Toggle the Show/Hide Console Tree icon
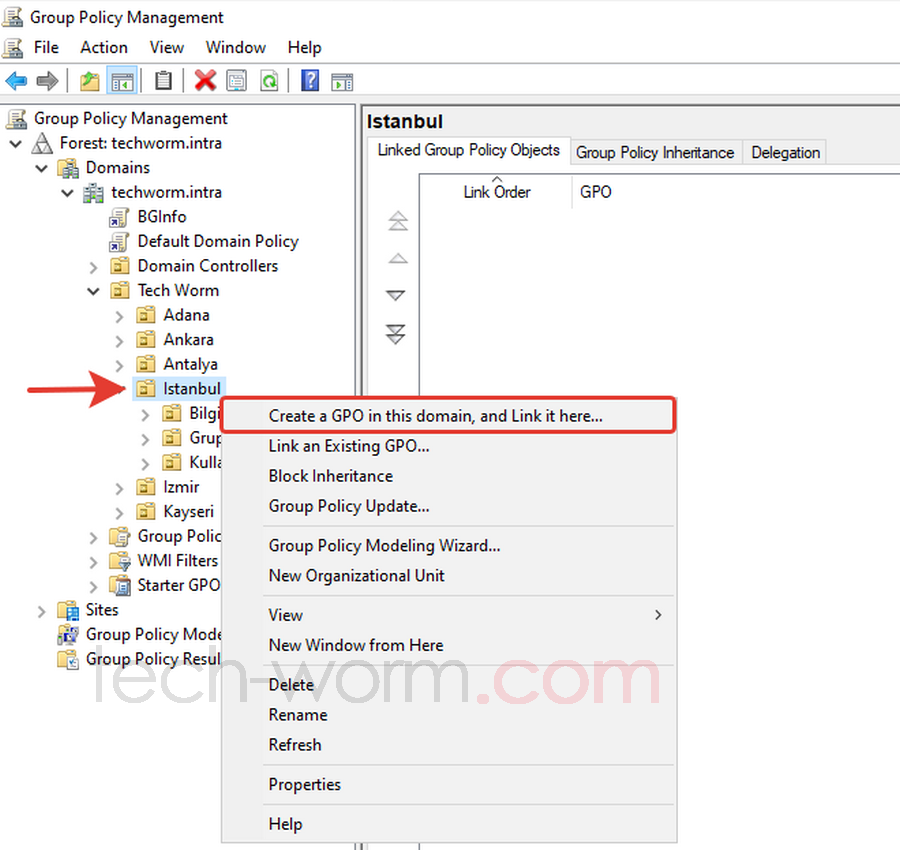Image resolution: width=900 pixels, height=850 pixels. pos(122,81)
